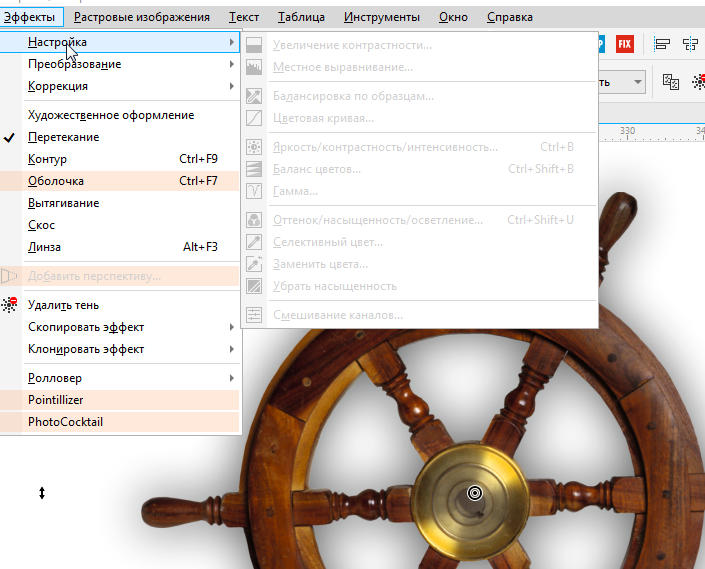This screenshot has width=705, height=569.
Task: Click Увеличение контрастности… entry
Action: coord(419,45)
